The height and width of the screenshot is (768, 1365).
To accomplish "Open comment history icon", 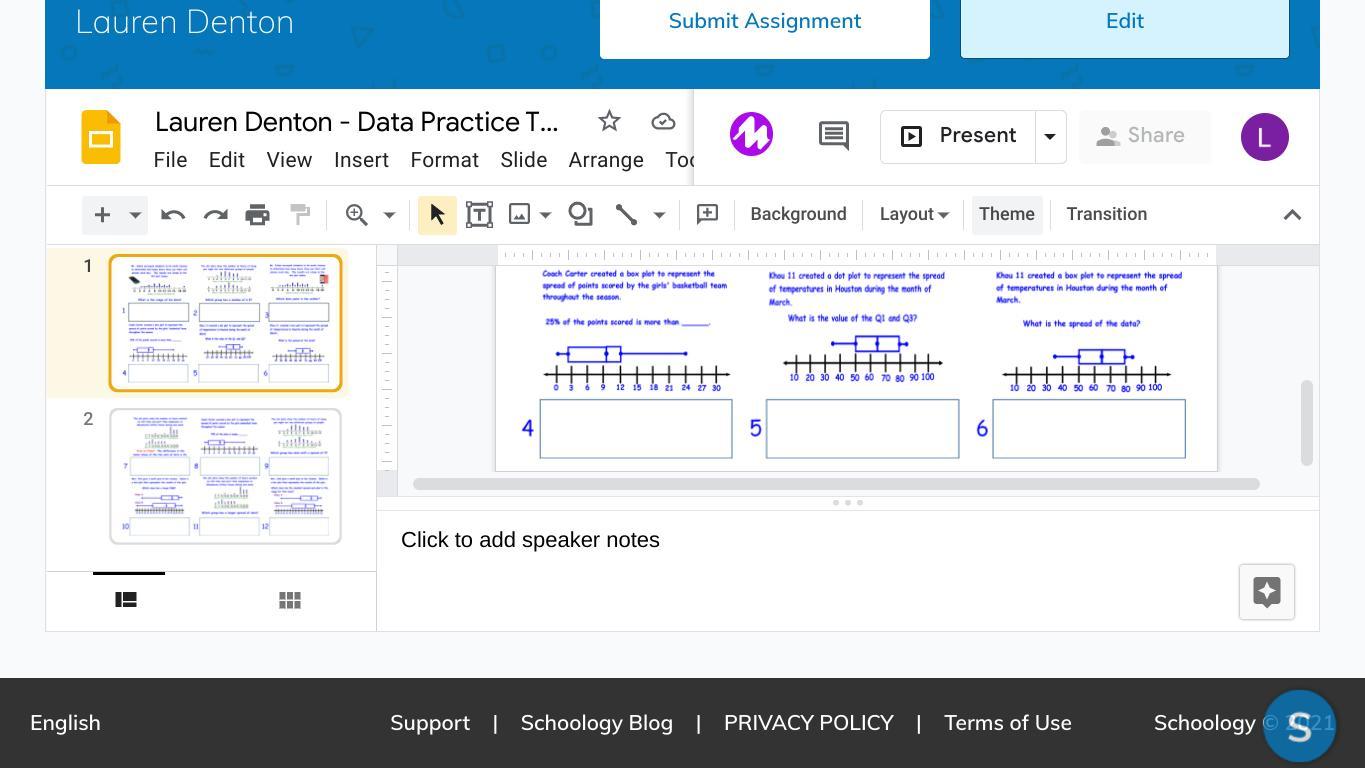I will [x=834, y=136].
